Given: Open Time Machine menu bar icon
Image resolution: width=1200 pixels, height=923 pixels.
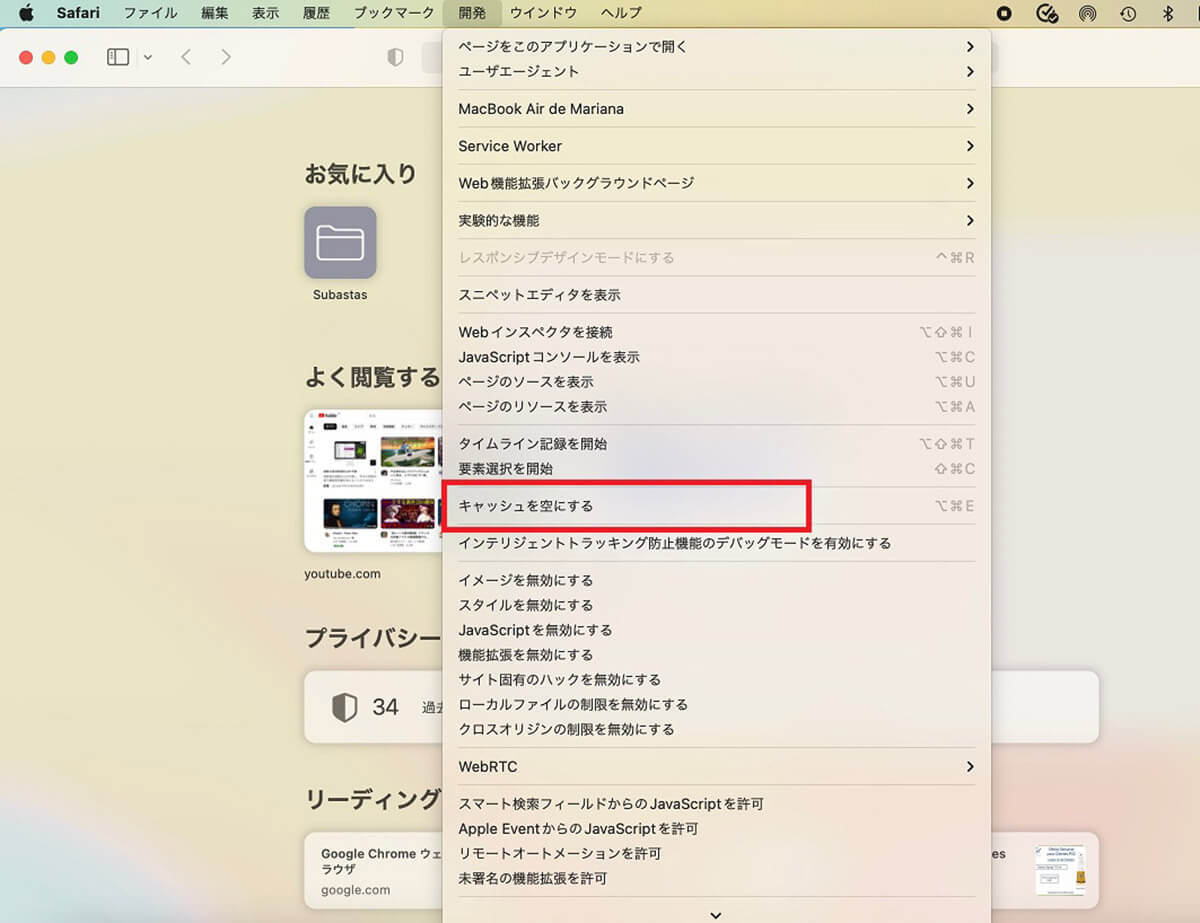Looking at the screenshot, I should pos(1128,13).
